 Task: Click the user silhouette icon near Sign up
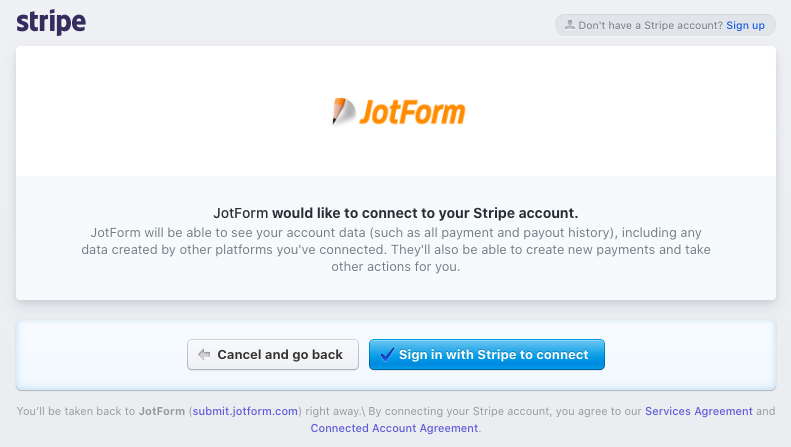[x=569, y=25]
